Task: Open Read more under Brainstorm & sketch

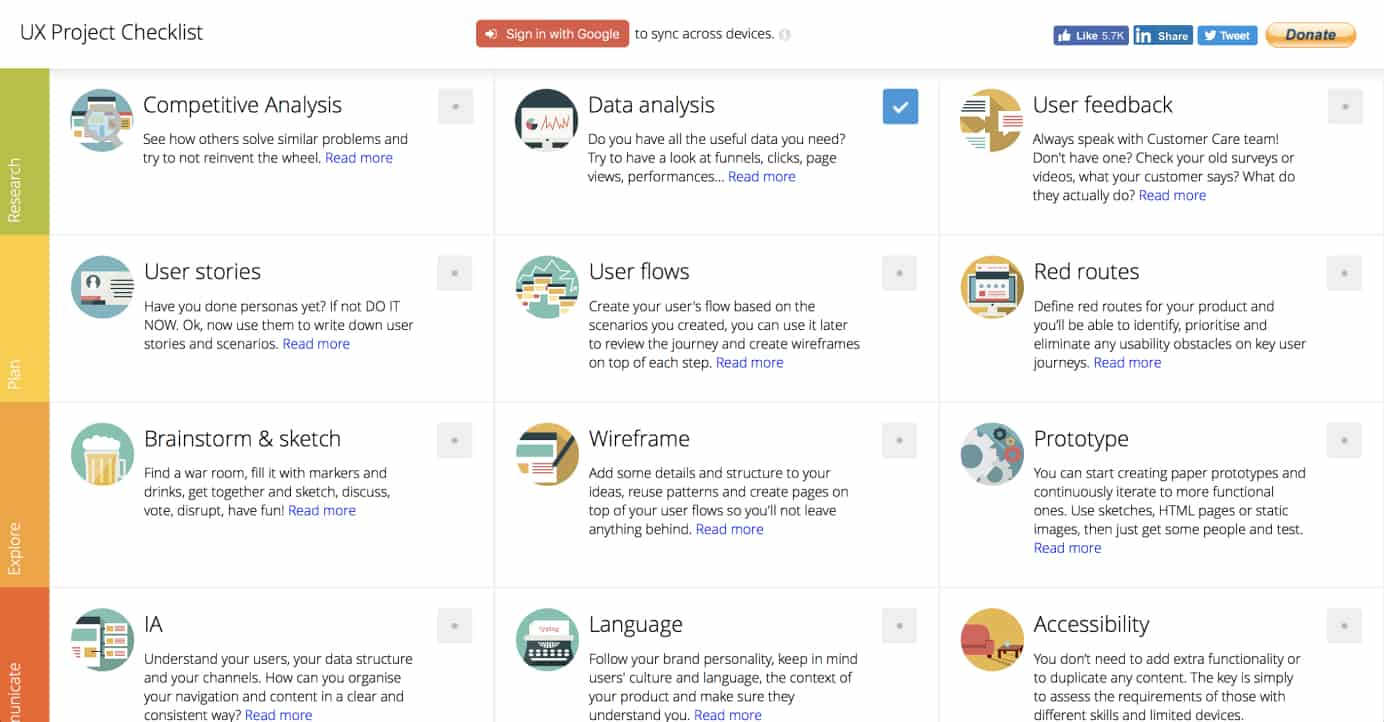Action: click(322, 511)
